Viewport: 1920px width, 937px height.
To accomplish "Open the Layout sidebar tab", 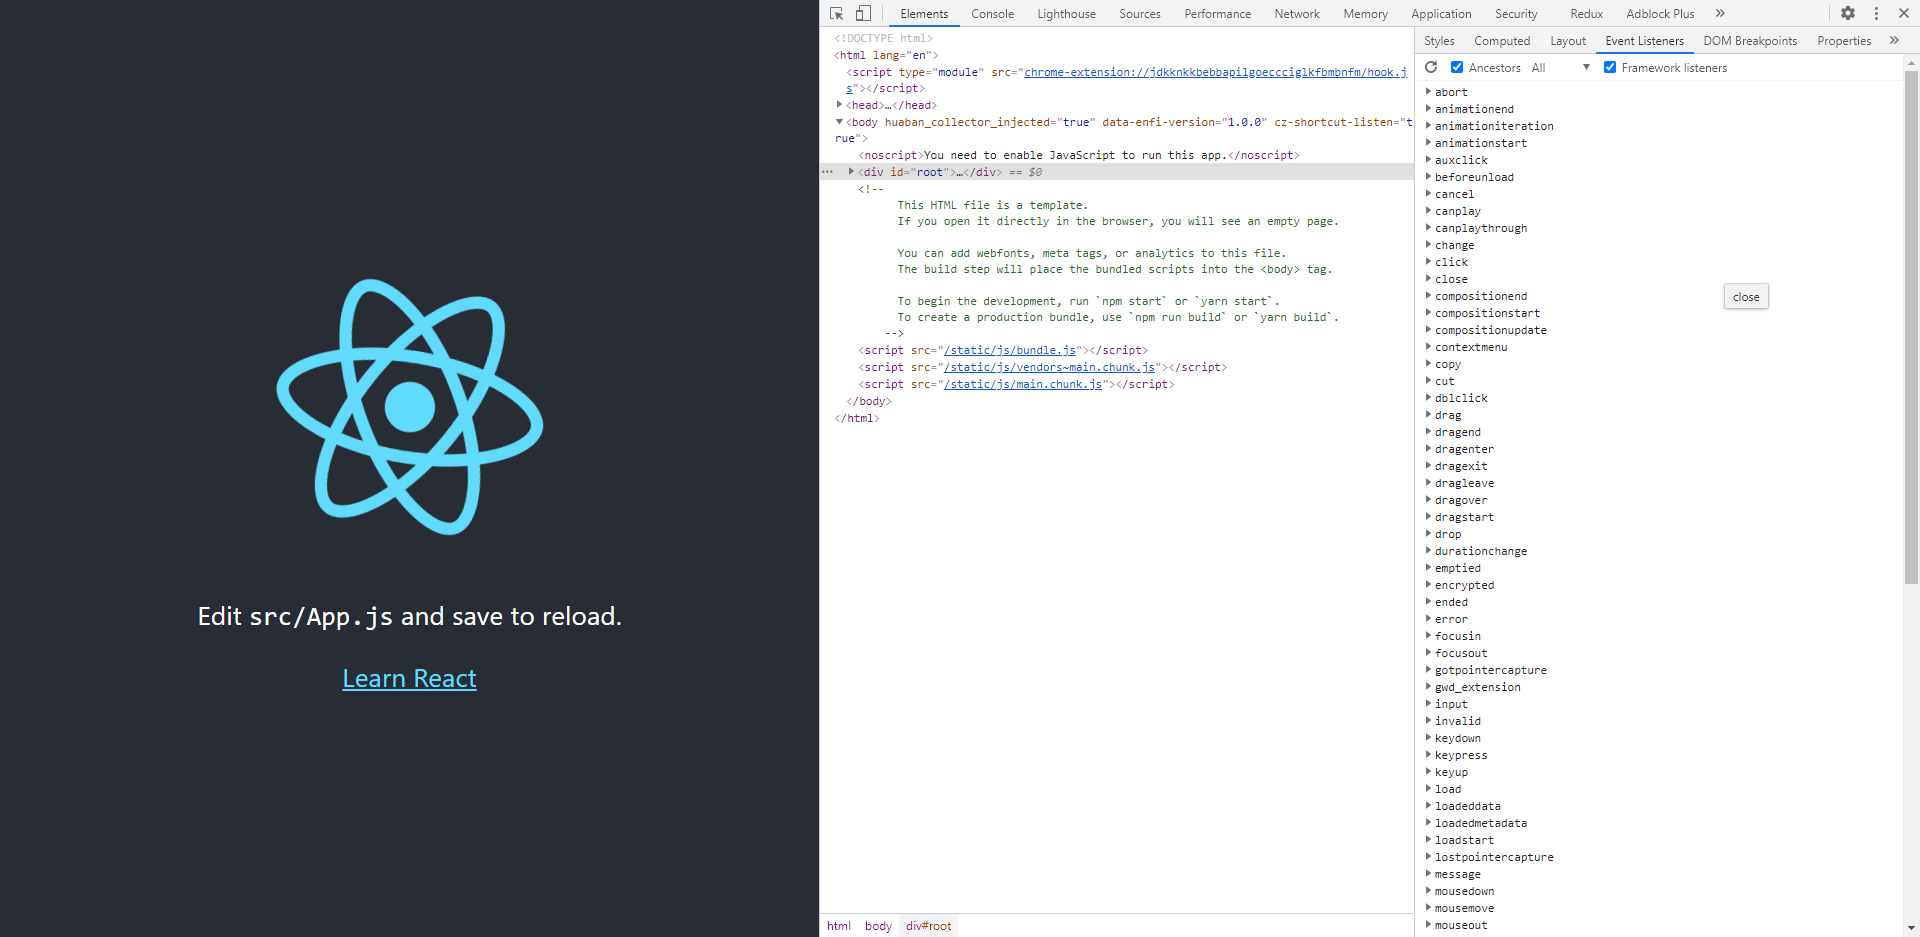I will 1568,41.
